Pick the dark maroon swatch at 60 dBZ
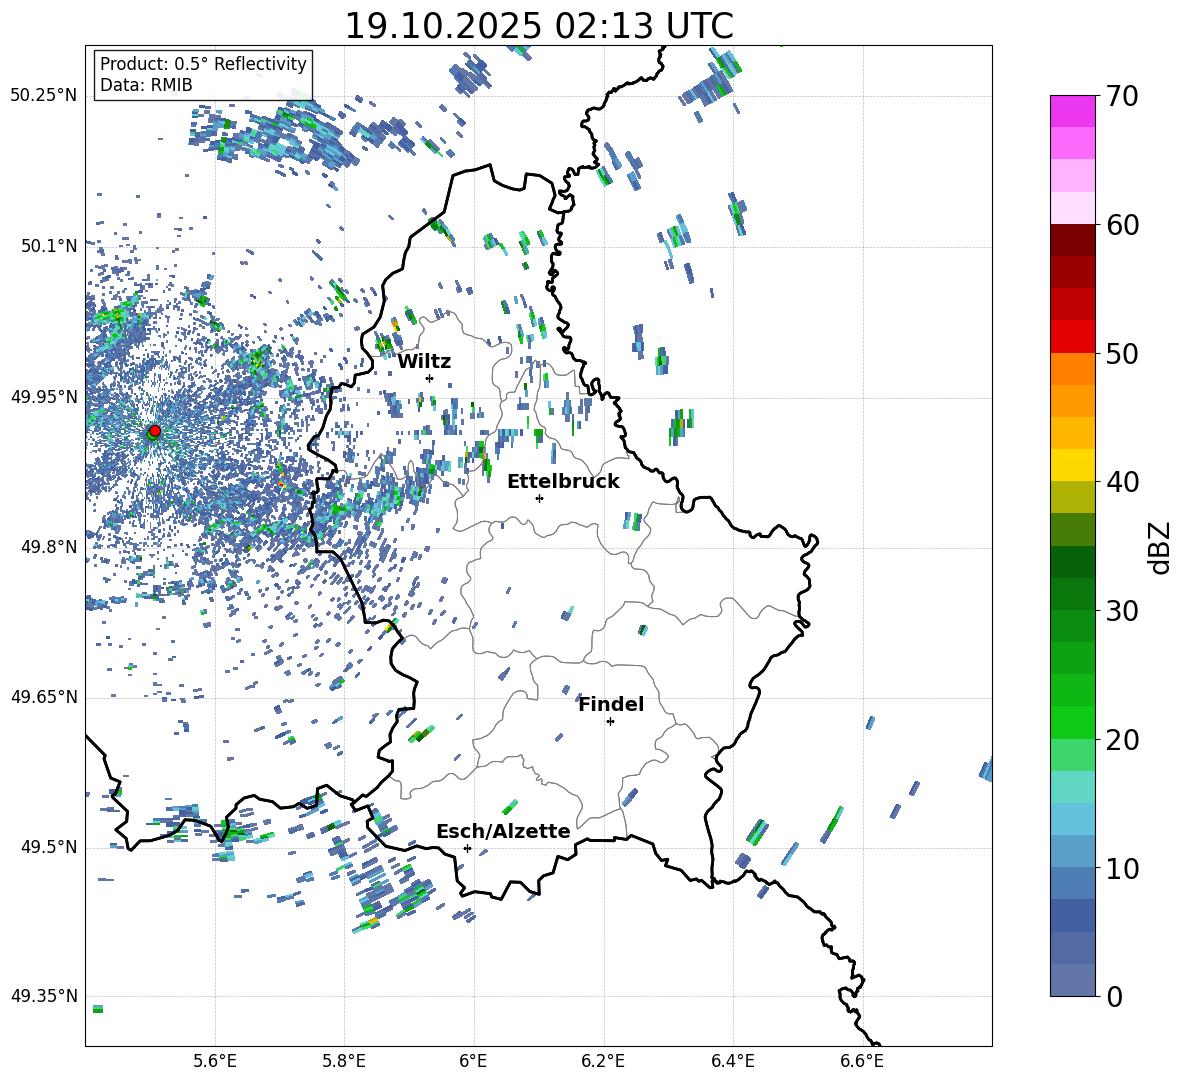Screen dimensions: 1184x1081 click(x=1073, y=240)
